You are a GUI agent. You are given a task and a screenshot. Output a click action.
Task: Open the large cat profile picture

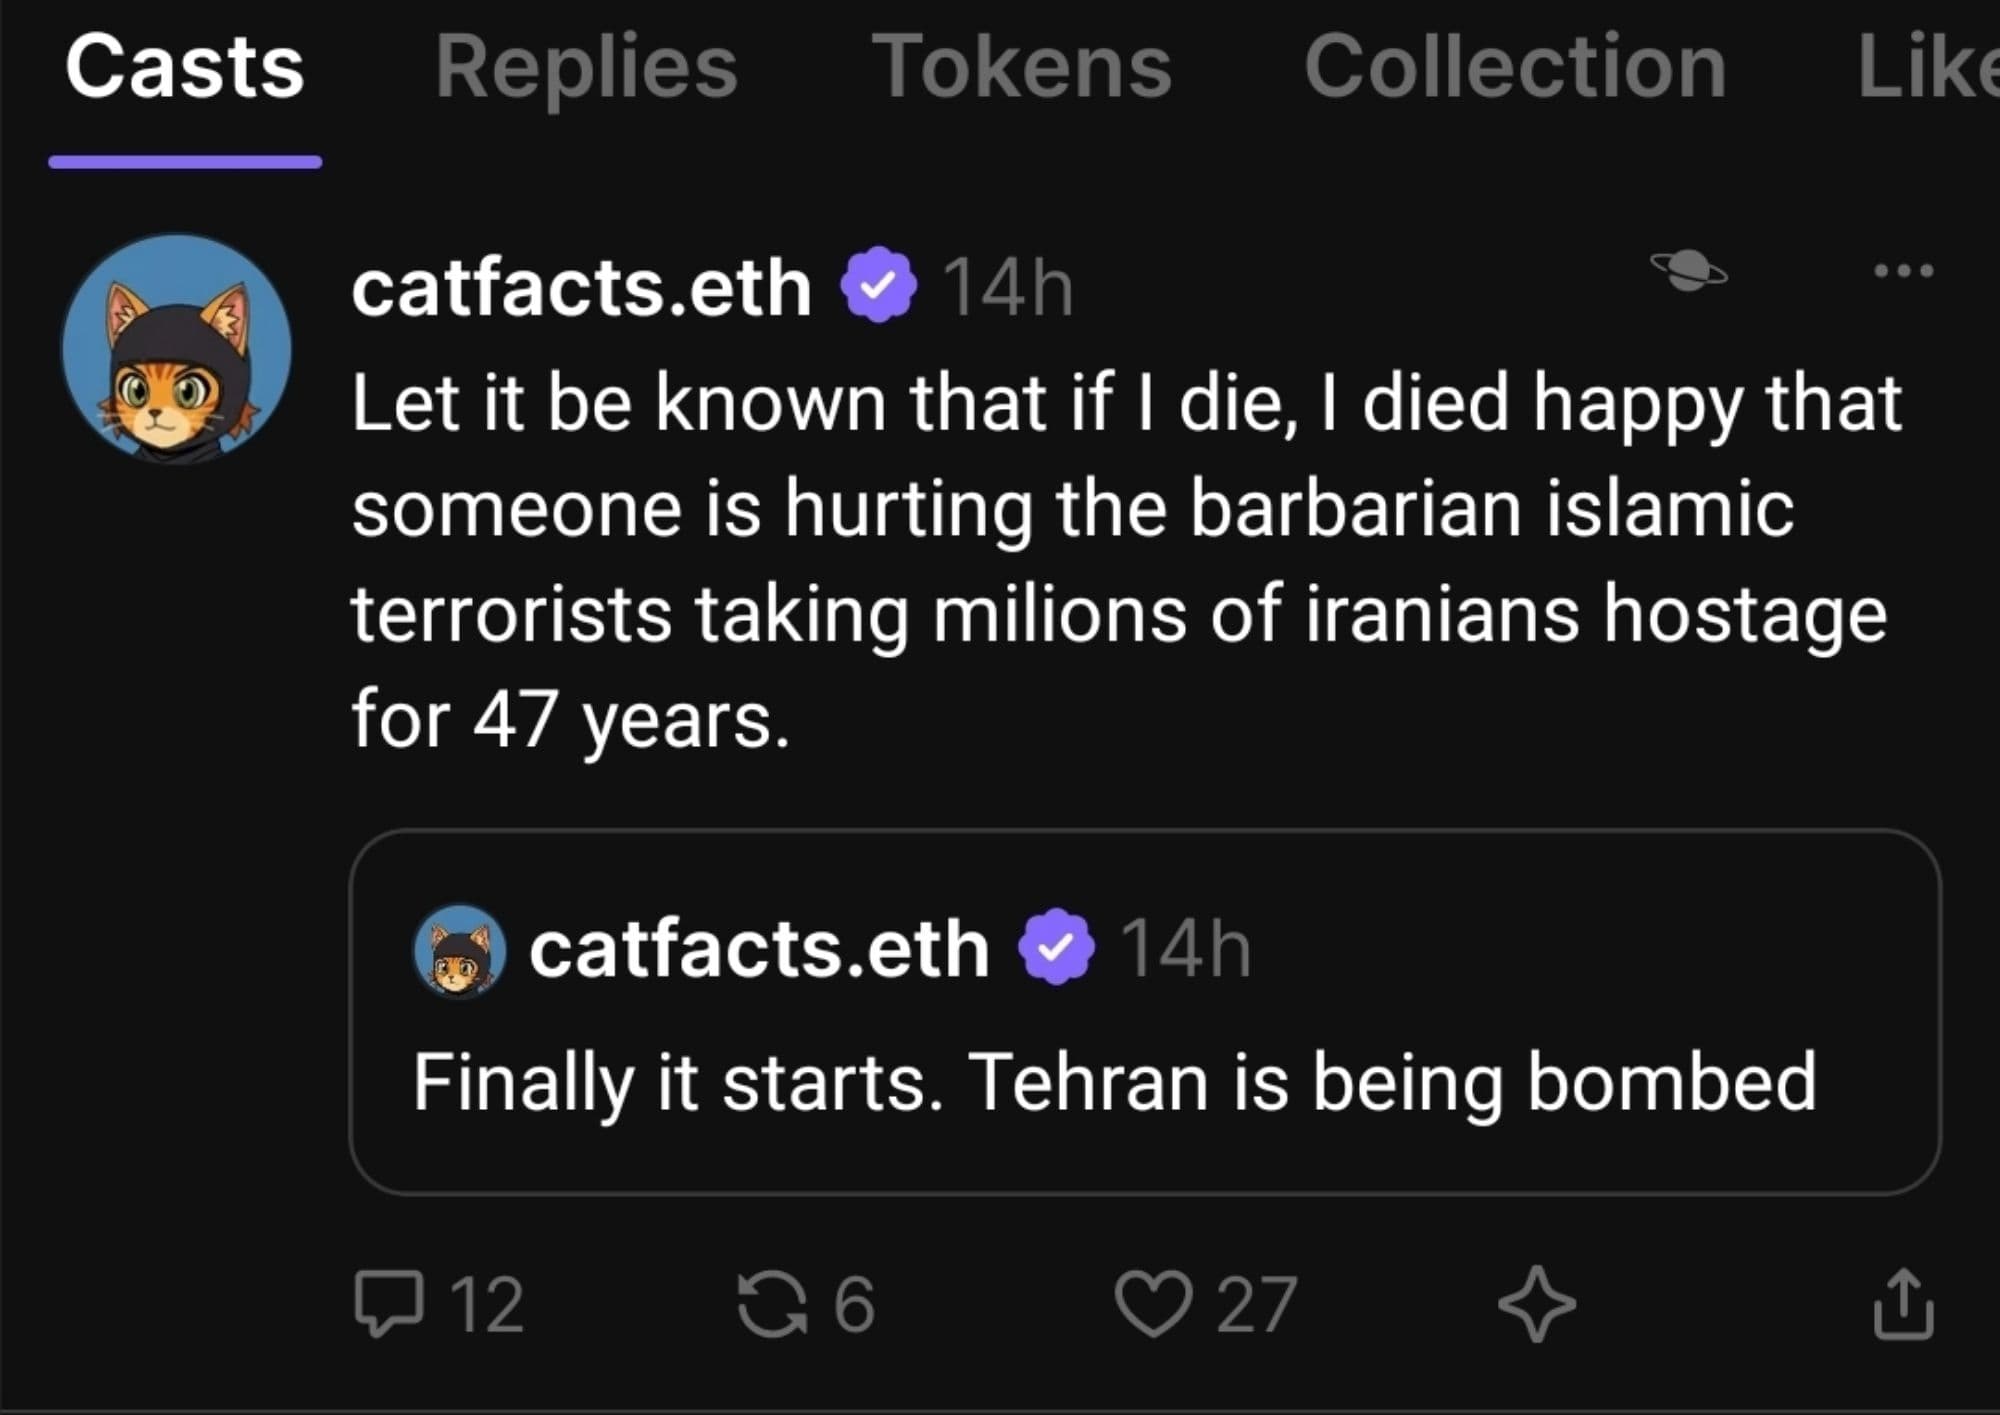click(x=177, y=349)
